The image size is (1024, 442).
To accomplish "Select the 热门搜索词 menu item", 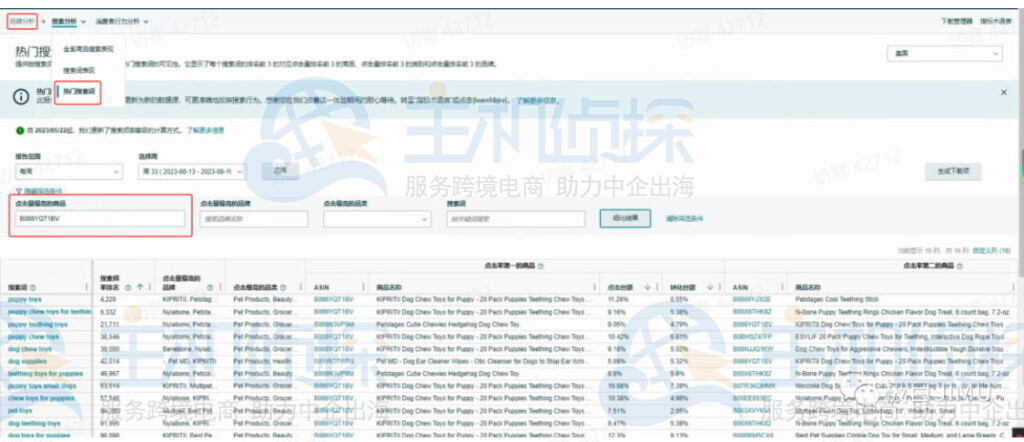I will (79, 91).
